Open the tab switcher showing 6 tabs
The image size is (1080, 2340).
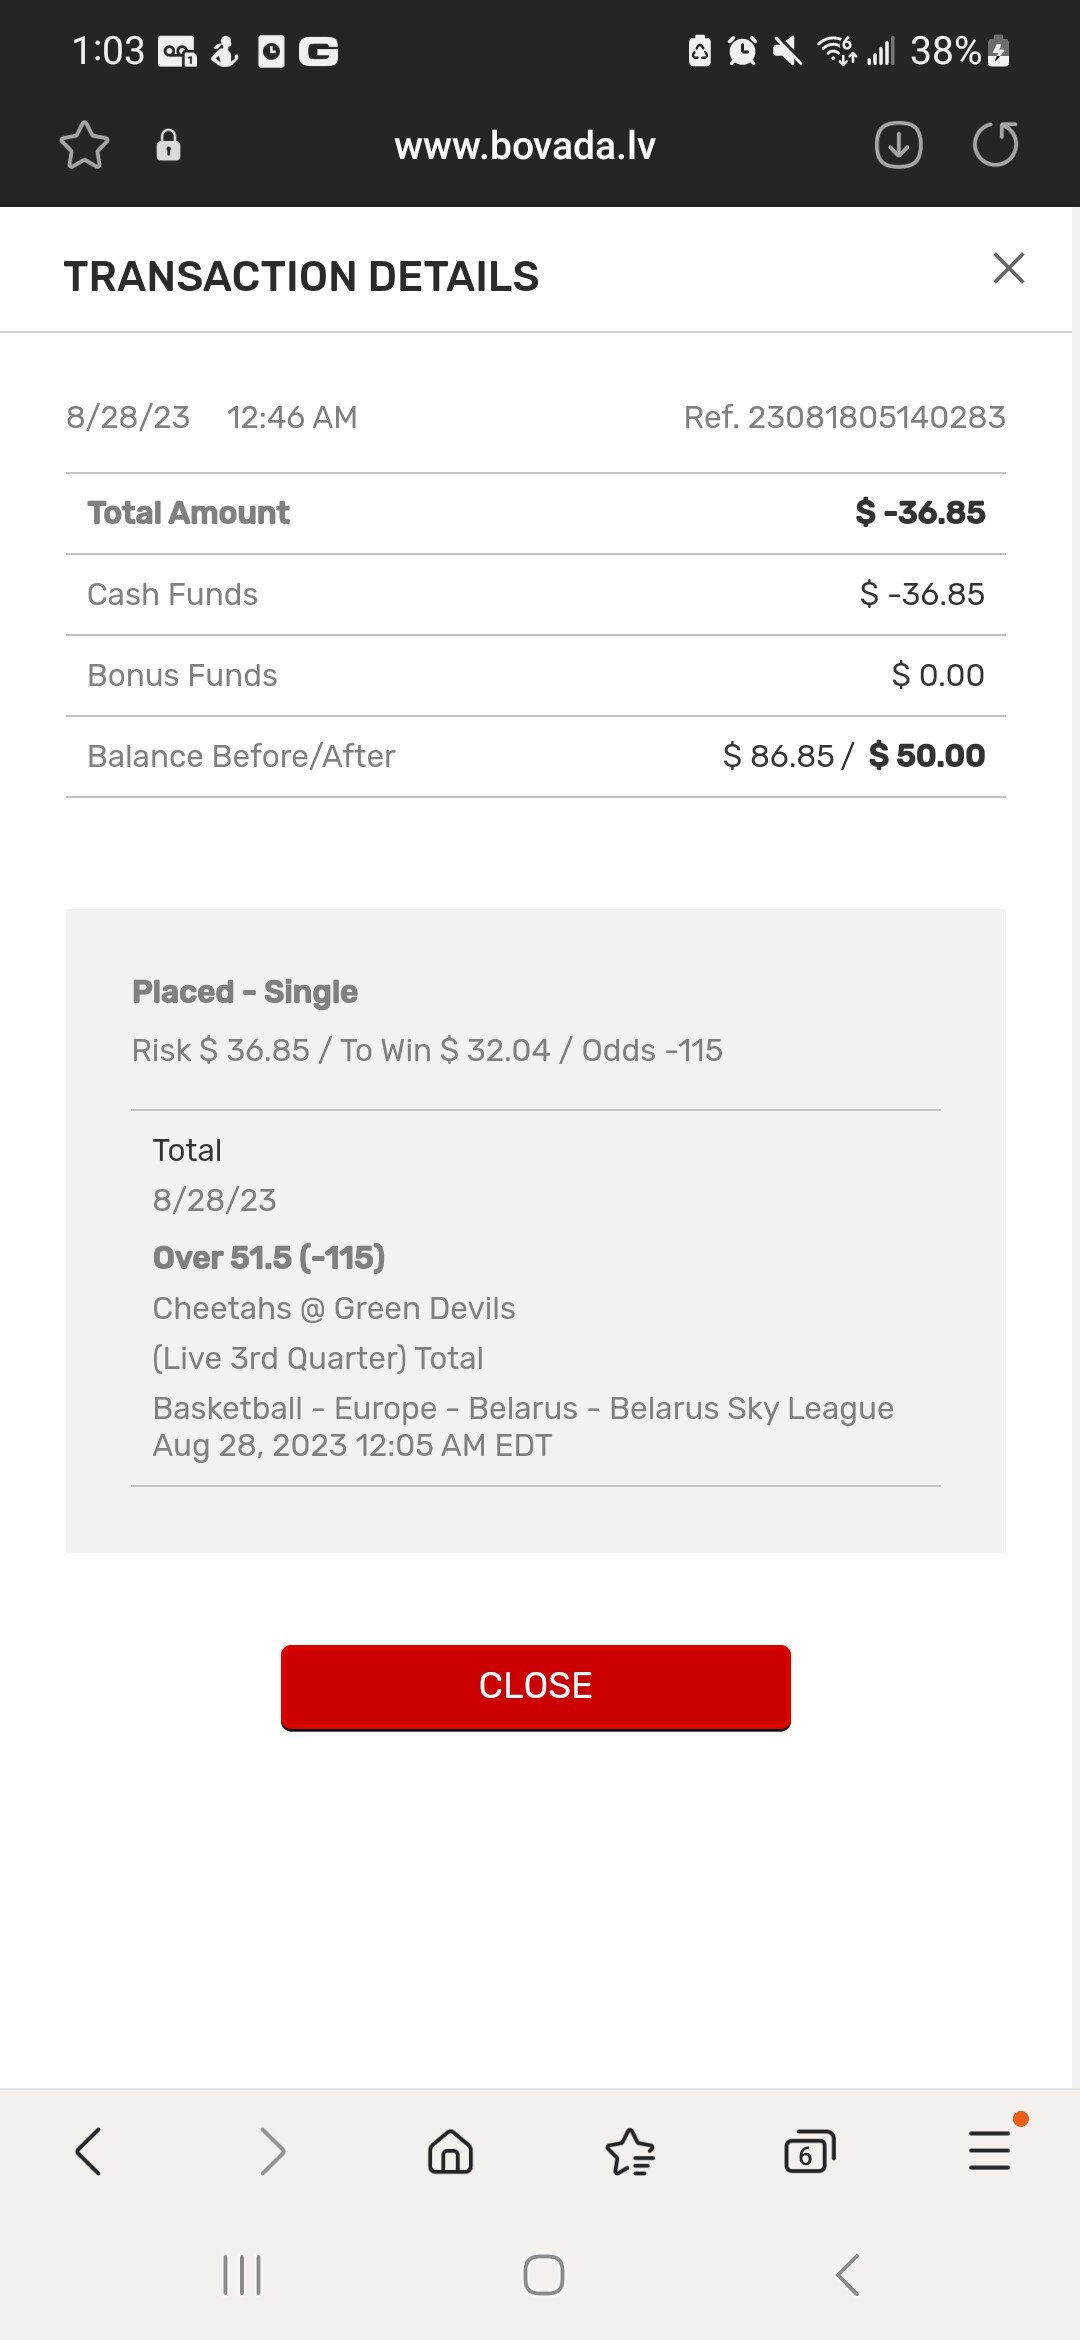(x=809, y=2151)
